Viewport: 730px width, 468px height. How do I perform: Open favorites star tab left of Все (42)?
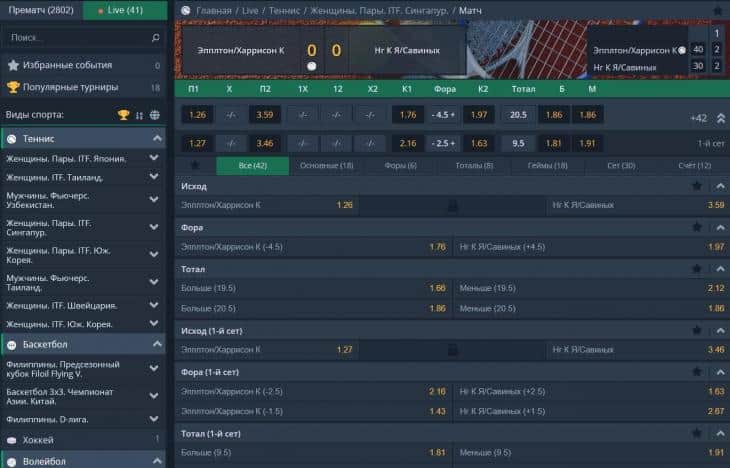[x=195, y=166]
